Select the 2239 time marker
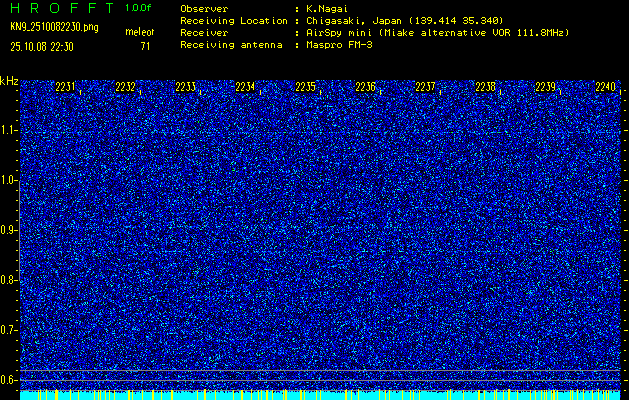This screenshot has height=400, width=629. pyautogui.click(x=545, y=88)
